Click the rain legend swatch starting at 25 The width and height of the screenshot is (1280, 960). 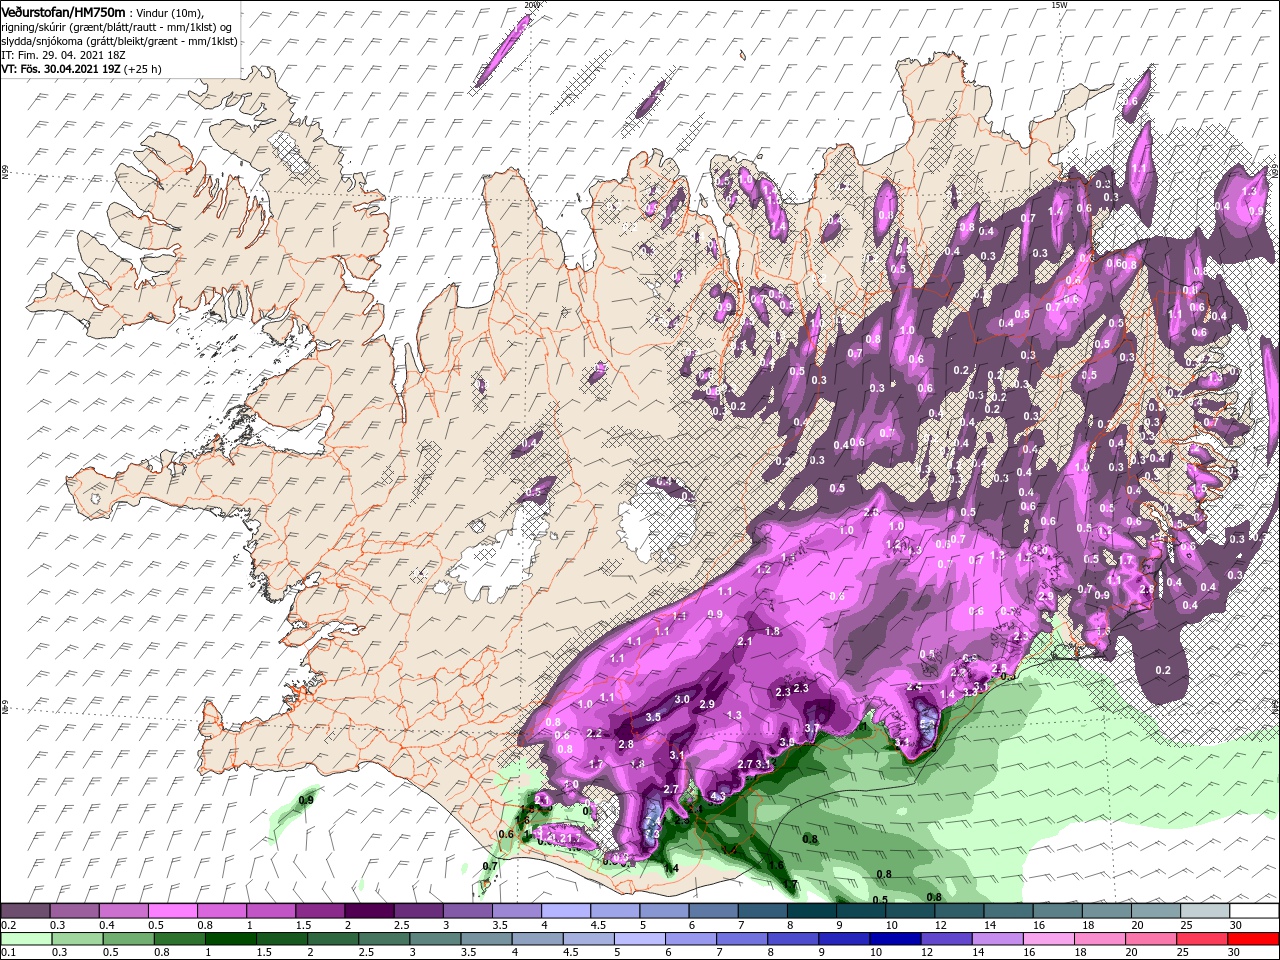point(1204,939)
